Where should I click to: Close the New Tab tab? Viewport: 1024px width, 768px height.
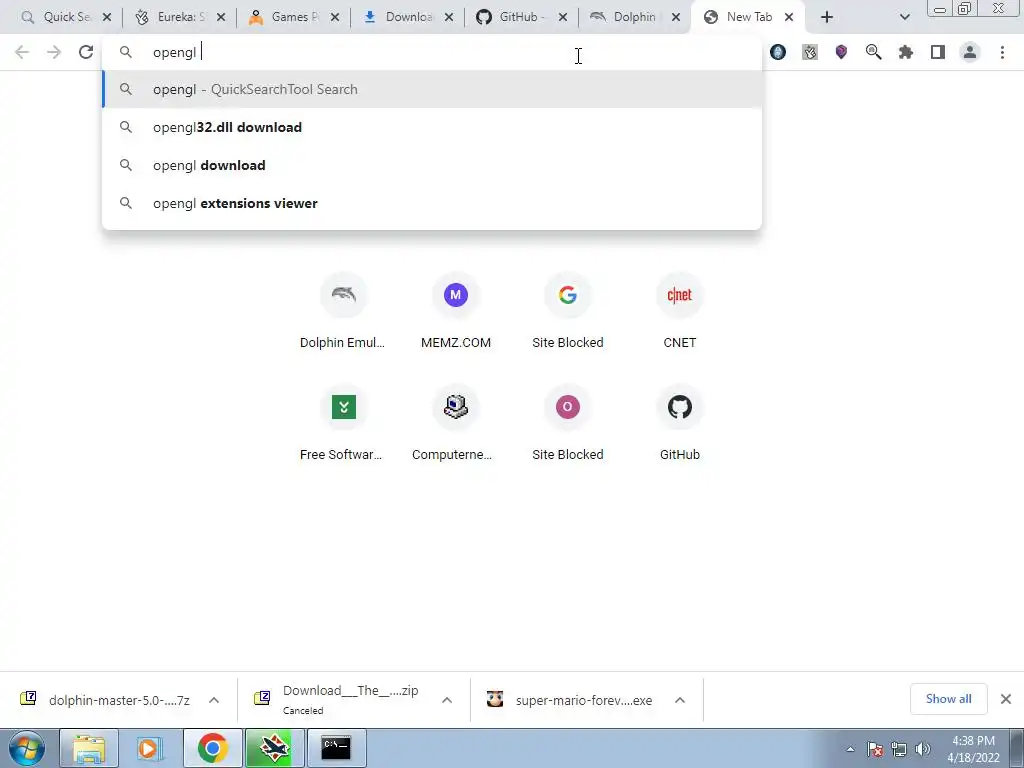pos(789,17)
